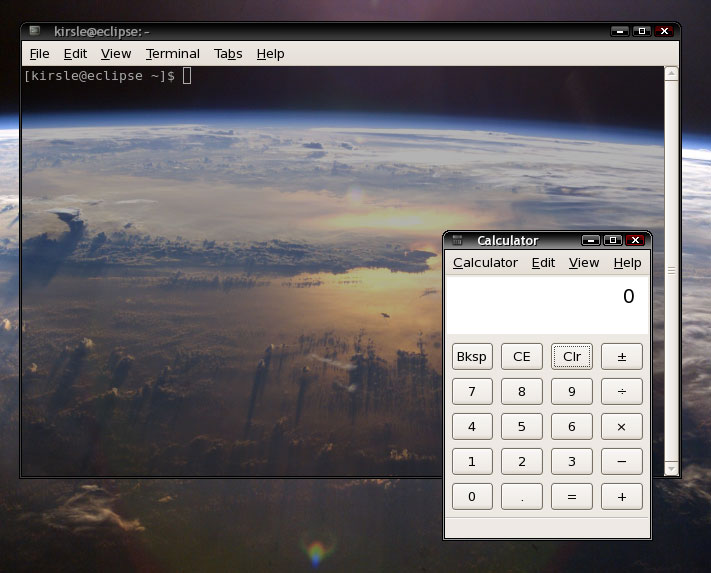Click the terminal scrollbar down arrow

[x=671, y=468]
